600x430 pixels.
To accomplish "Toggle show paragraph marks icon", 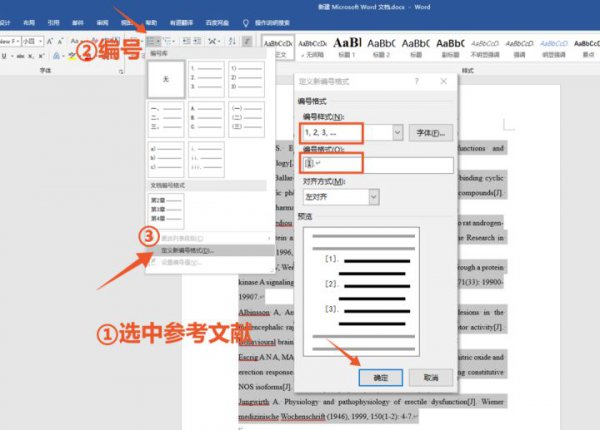I will (247, 41).
